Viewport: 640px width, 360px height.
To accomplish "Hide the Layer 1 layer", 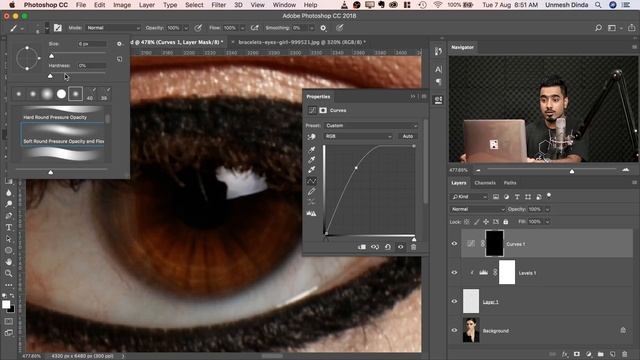I will pyautogui.click(x=454, y=301).
